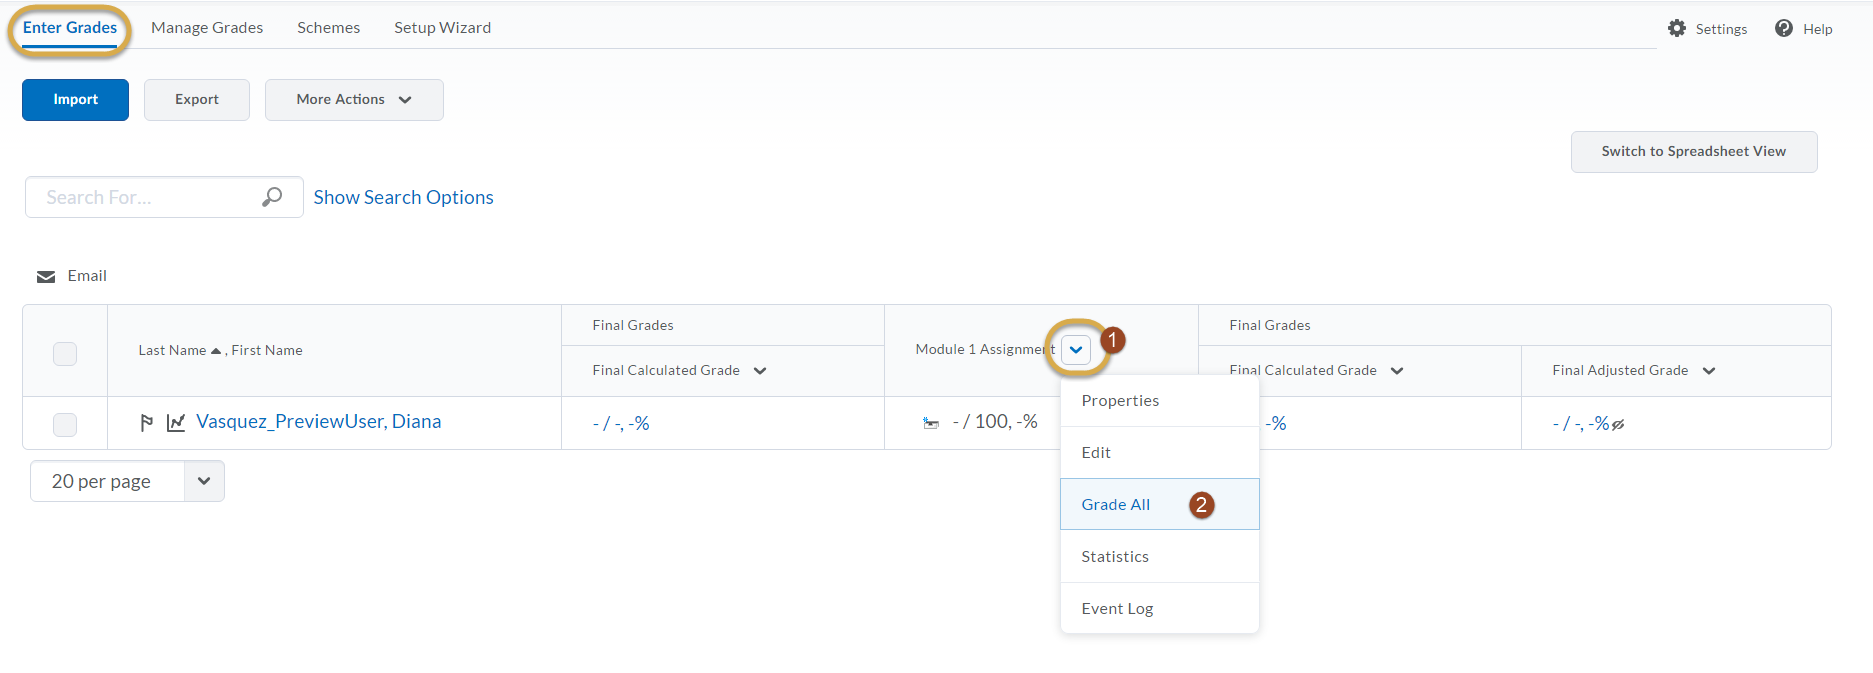Click the assignment submission icon in Module 1
The image size is (1873, 673).
[x=931, y=423]
